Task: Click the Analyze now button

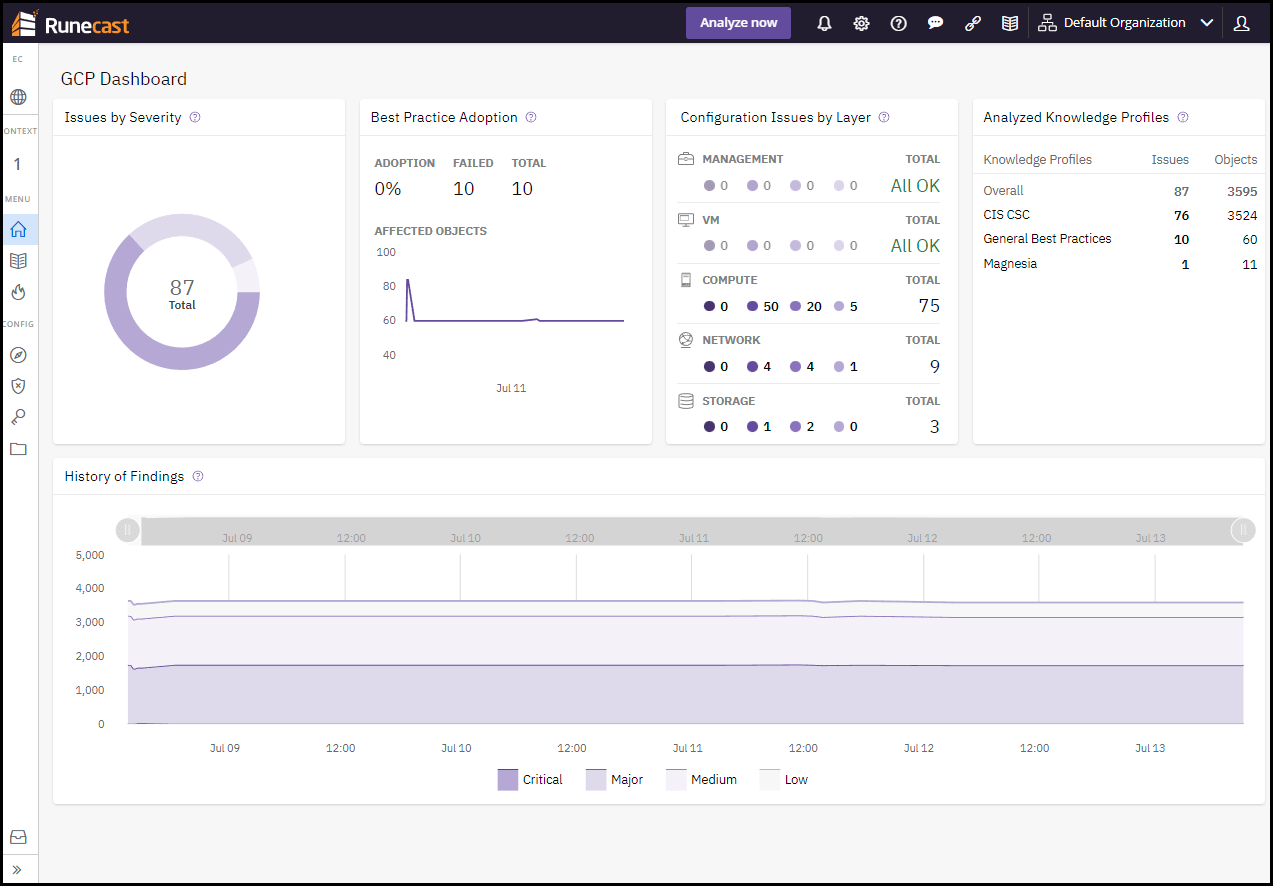Action: click(x=738, y=23)
